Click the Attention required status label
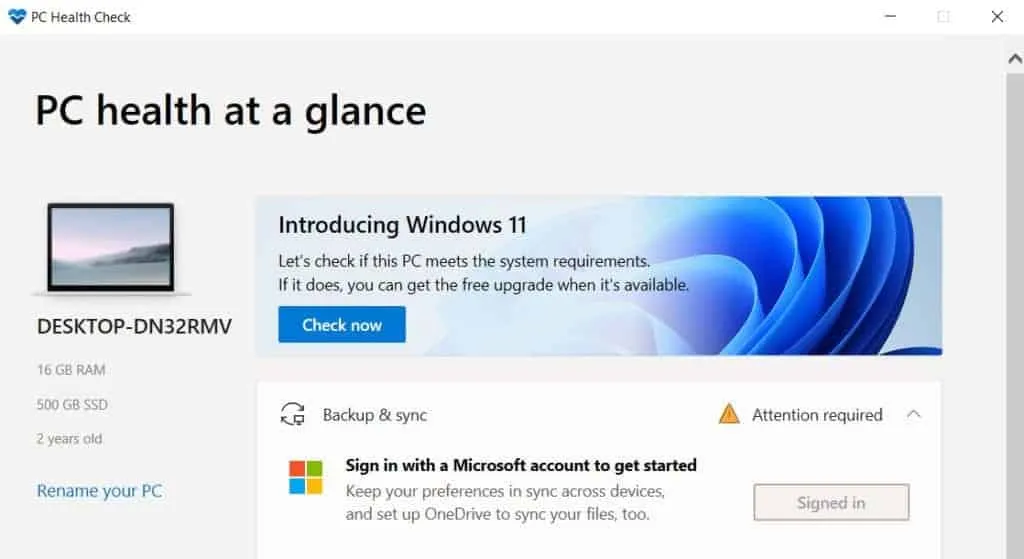The height and width of the screenshot is (559, 1024). pyautogui.click(x=817, y=415)
